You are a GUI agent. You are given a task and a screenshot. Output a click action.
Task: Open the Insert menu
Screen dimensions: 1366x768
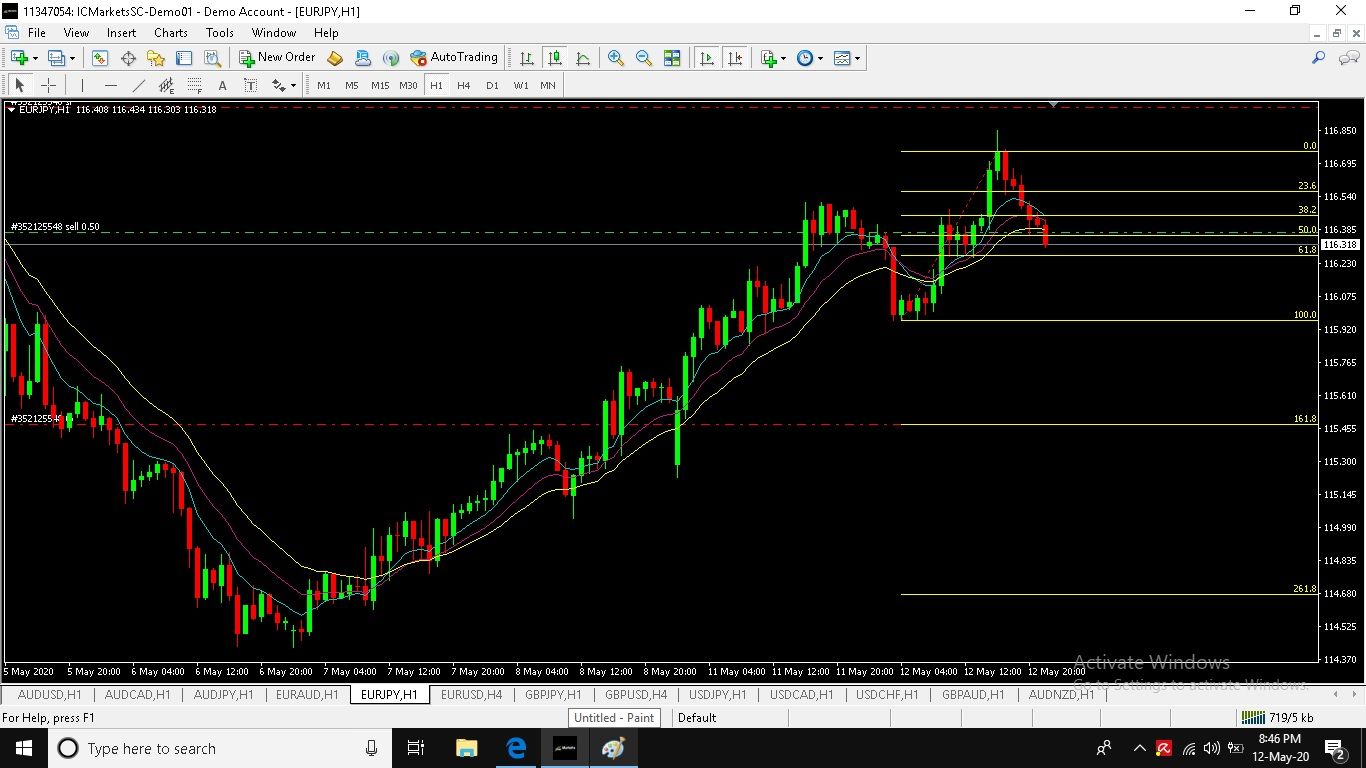(x=121, y=33)
